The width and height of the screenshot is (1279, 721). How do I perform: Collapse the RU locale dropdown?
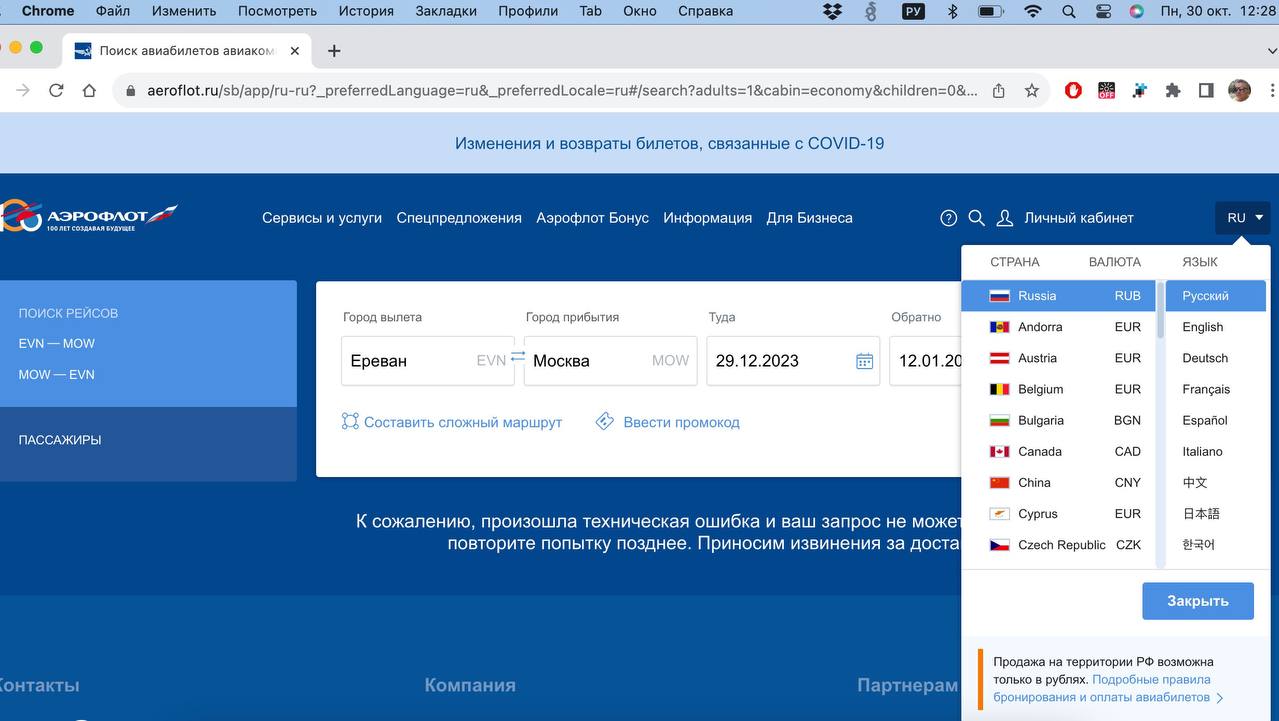tap(1243, 218)
